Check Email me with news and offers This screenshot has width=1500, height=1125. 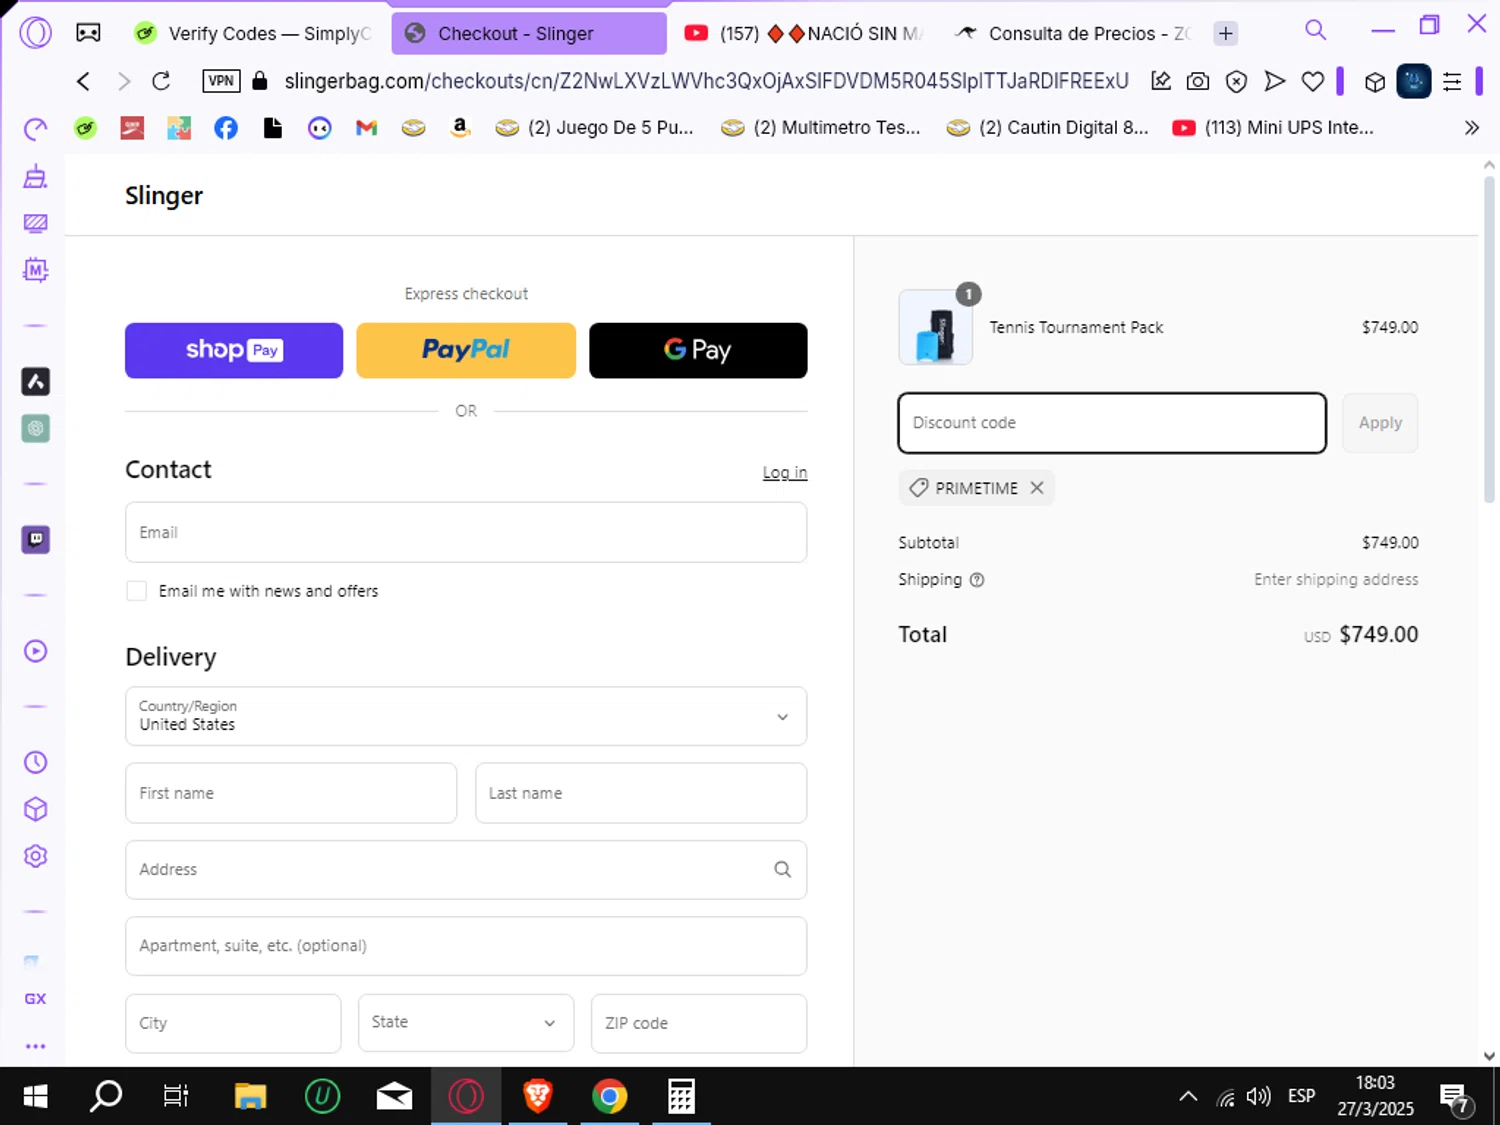(137, 591)
